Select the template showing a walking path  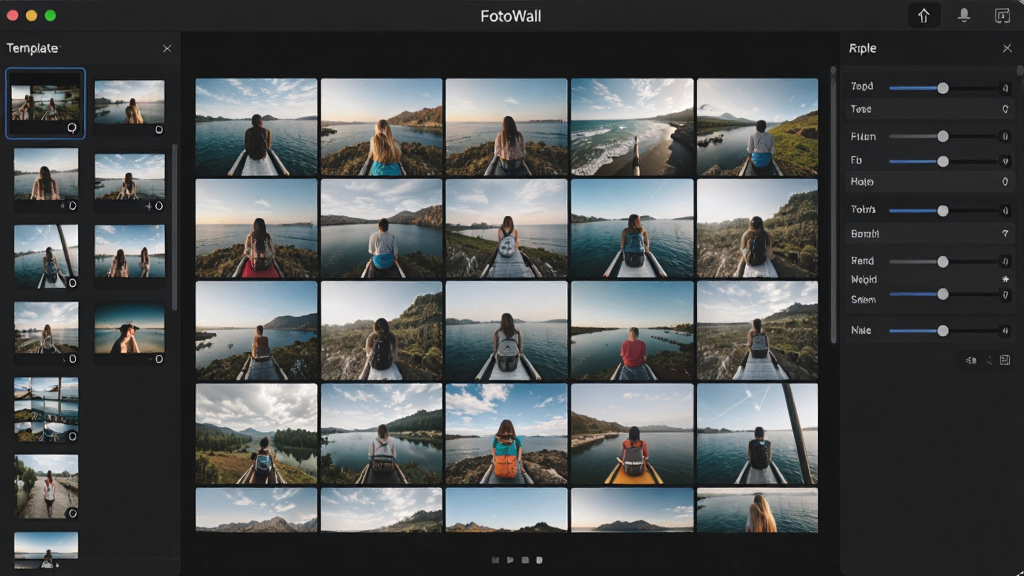click(46, 487)
